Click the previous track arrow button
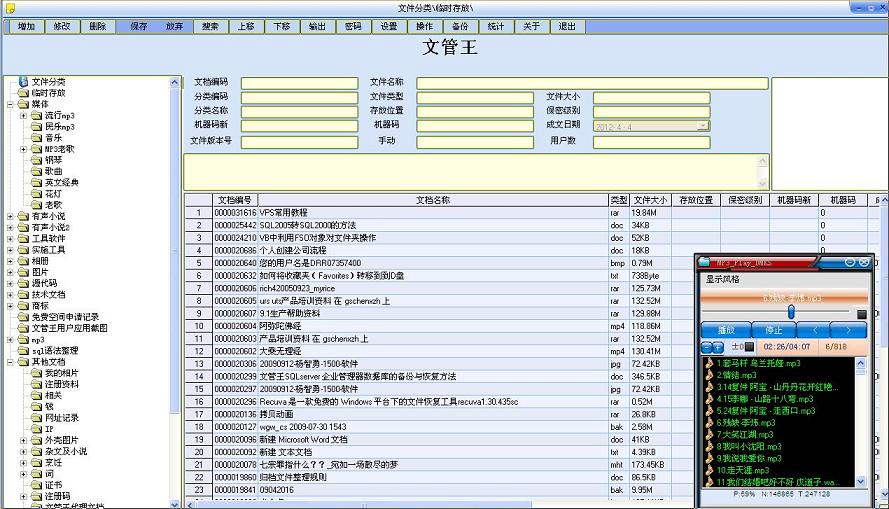The height and width of the screenshot is (509, 889). (x=814, y=330)
